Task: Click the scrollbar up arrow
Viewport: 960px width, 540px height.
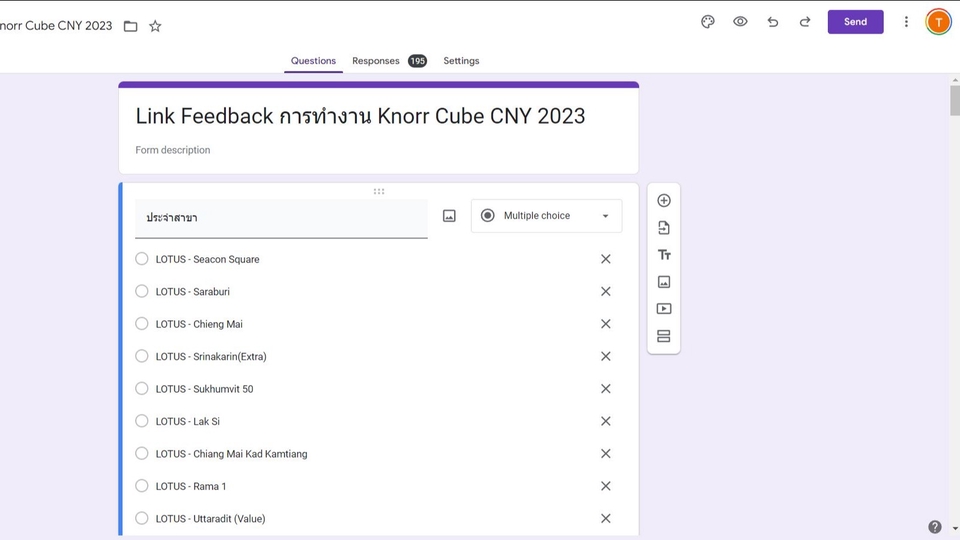Action: coord(955,80)
